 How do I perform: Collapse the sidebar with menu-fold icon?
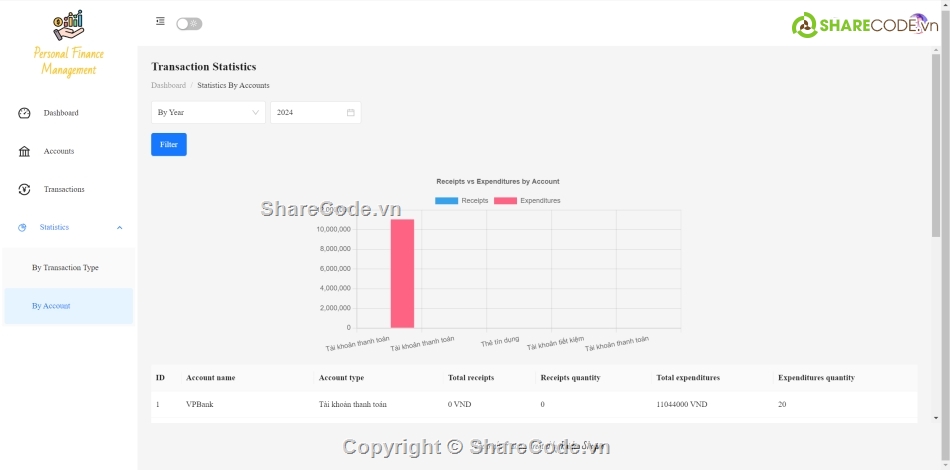pos(160,21)
